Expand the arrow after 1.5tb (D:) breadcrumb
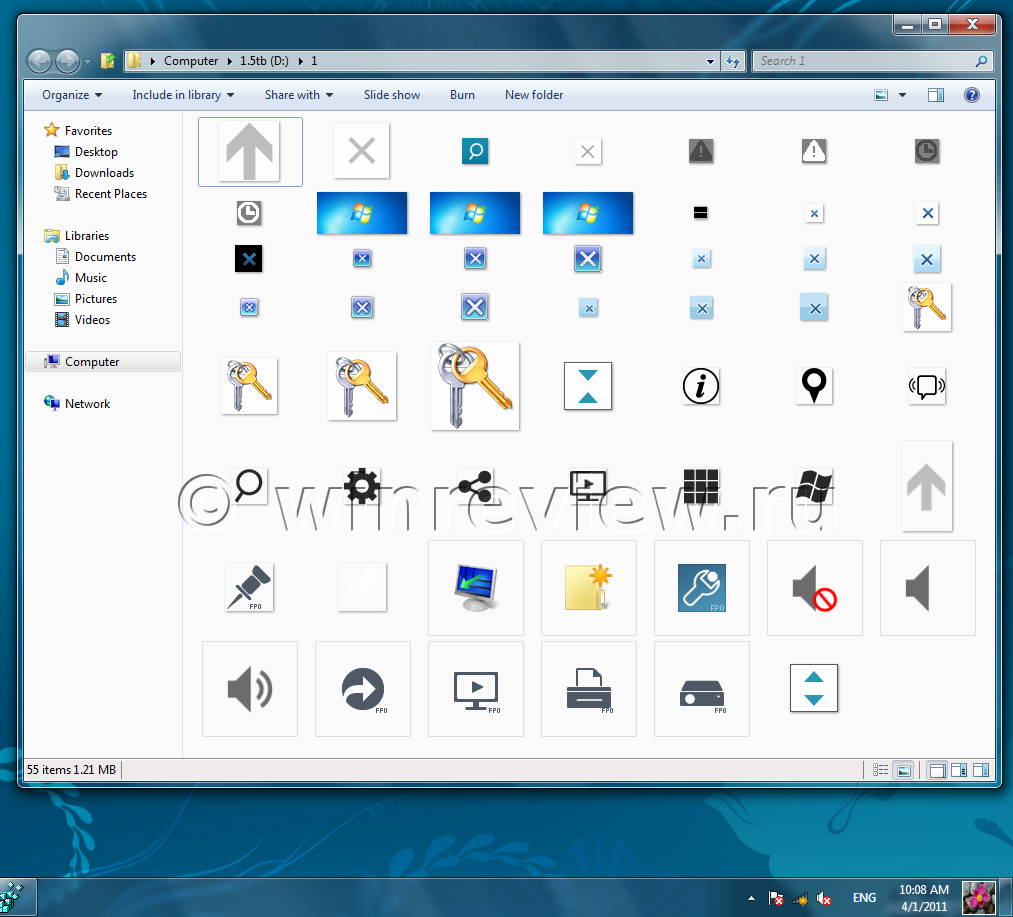 tap(300, 61)
